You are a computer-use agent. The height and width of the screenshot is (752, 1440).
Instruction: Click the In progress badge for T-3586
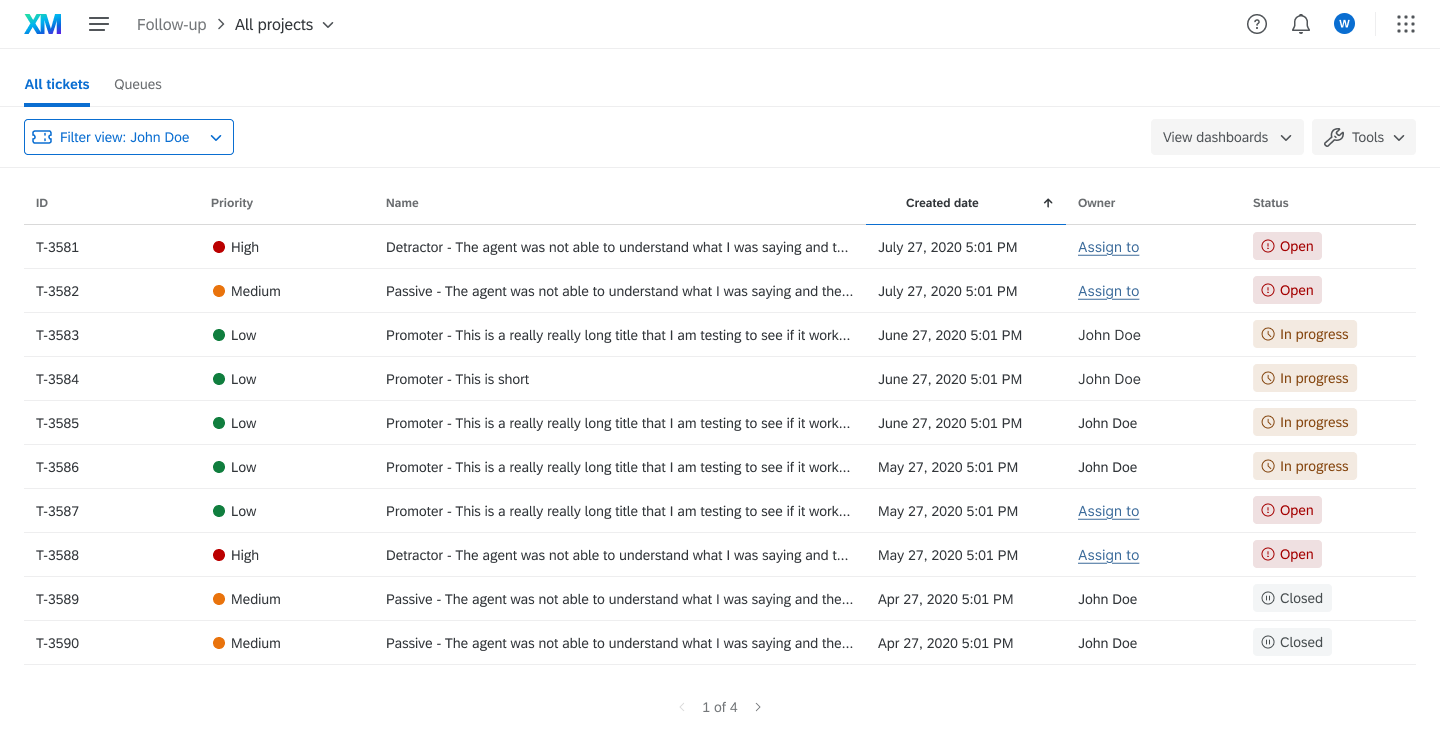(1305, 466)
